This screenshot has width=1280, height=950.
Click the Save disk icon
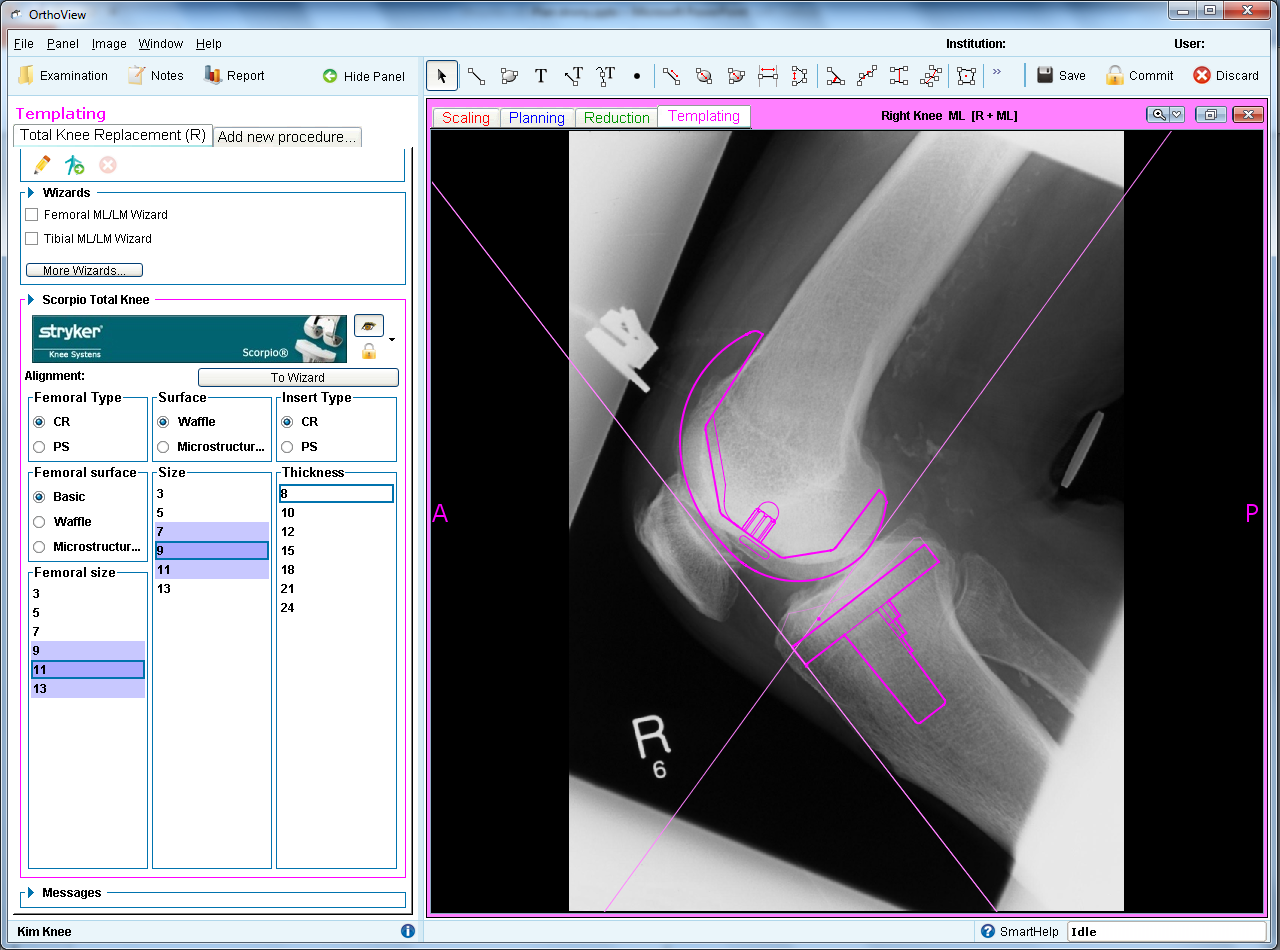pyautogui.click(x=1045, y=75)
